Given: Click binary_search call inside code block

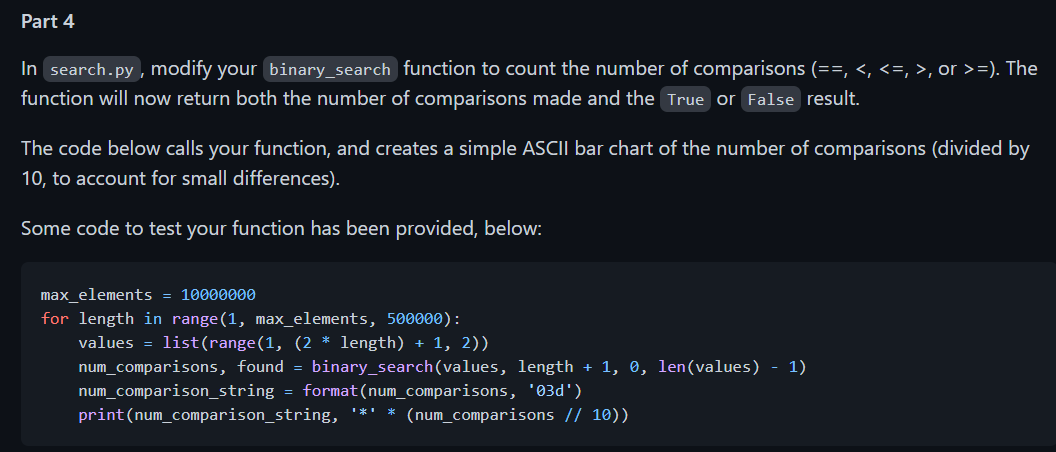Looking at the screenshot, I should tap(372, 367).
